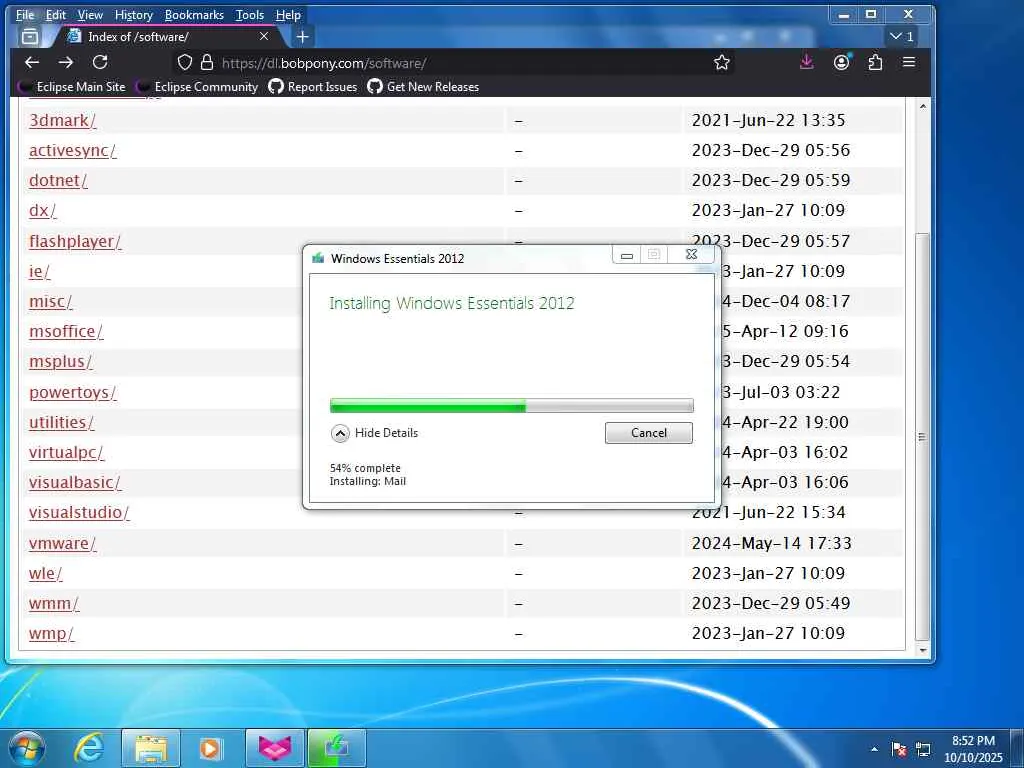Open the Get New Releases bookmark
Screen dimensions: 1024x768
coord(423,87)
